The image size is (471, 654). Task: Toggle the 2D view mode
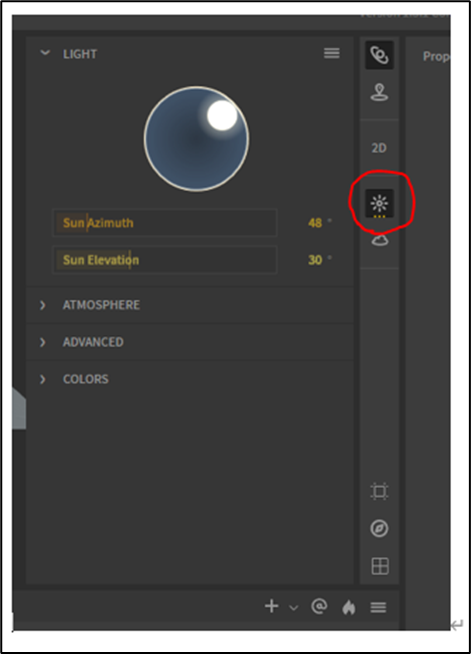[379, 148]
